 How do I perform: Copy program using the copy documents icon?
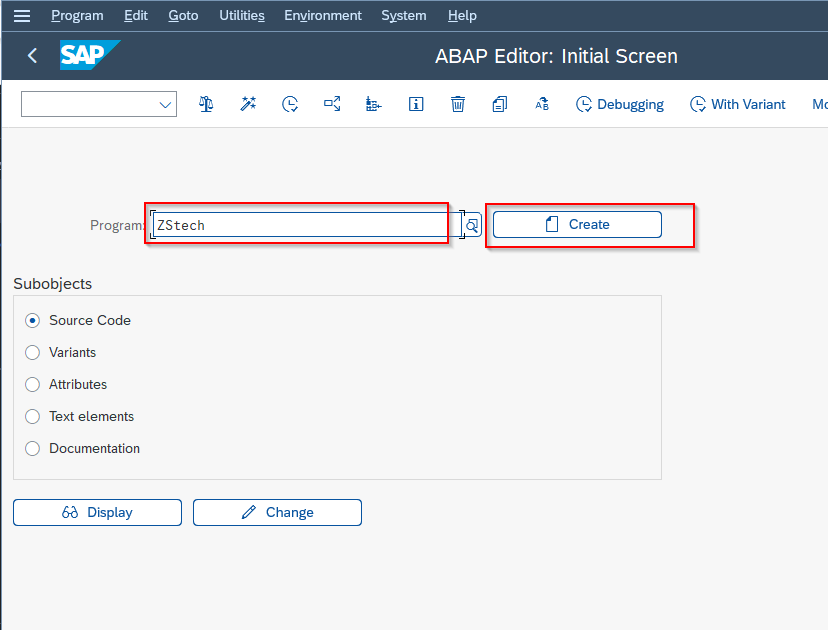coord(500,104)
